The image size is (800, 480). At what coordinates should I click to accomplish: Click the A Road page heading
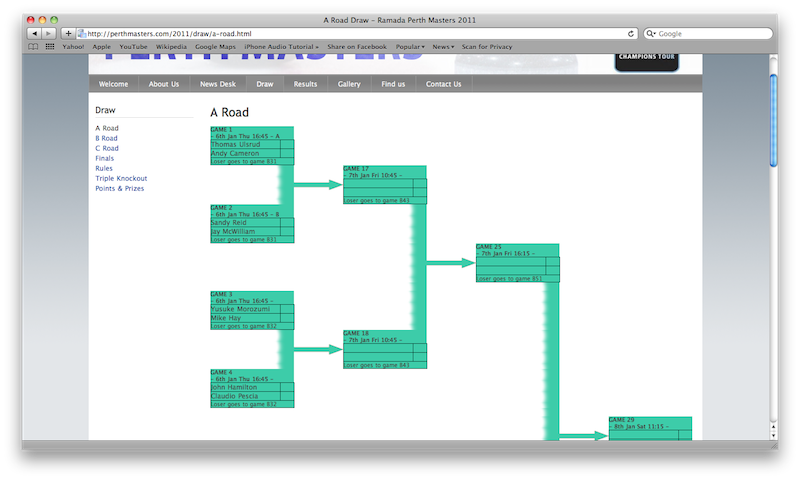230,112
